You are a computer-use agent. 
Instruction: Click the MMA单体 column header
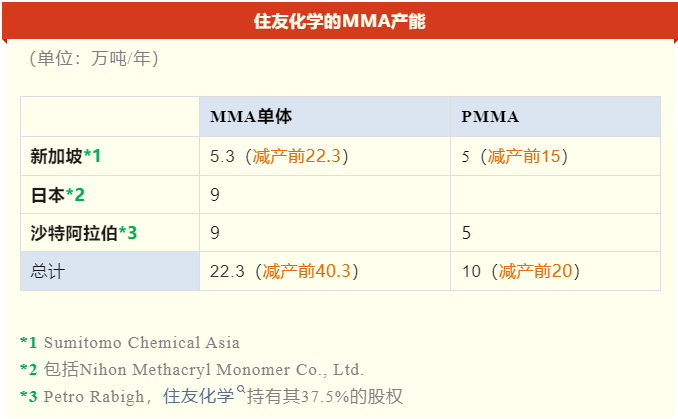coord(325,117)
